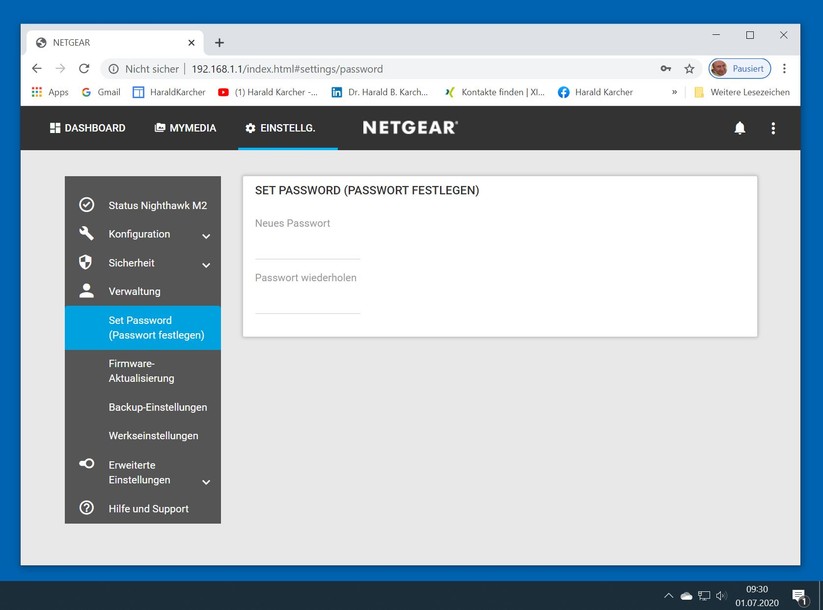Click the Status Nighthawk M2 checkmark icon
The image size is (823, 610).
pyautogui.click(x=86, y=205)
